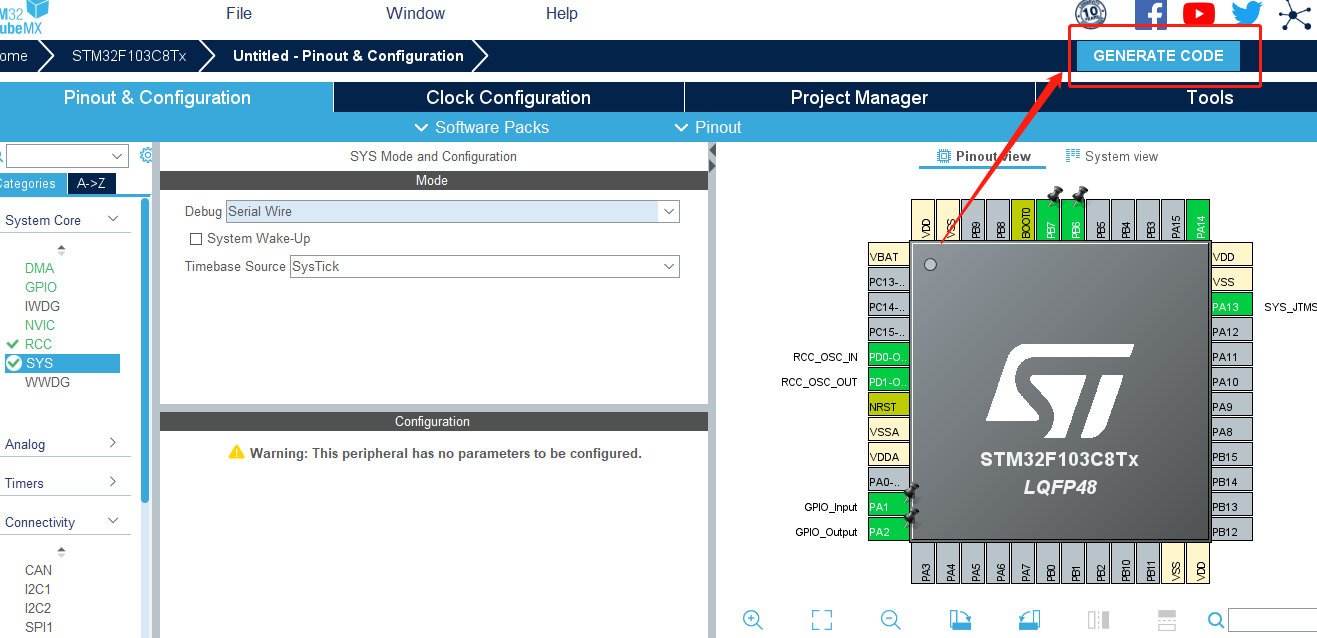
Task: Open the File menu
Action: (239, 13)
